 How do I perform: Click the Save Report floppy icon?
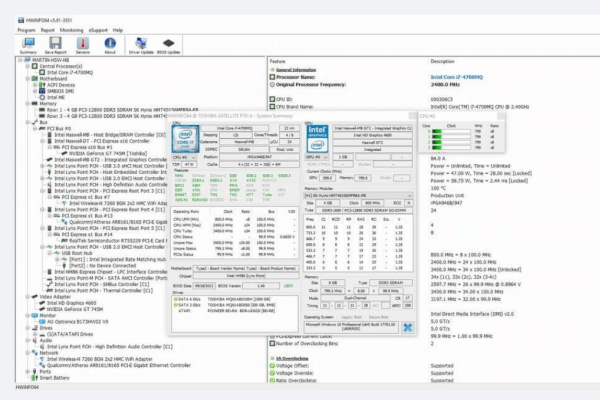tap(55, 45)
